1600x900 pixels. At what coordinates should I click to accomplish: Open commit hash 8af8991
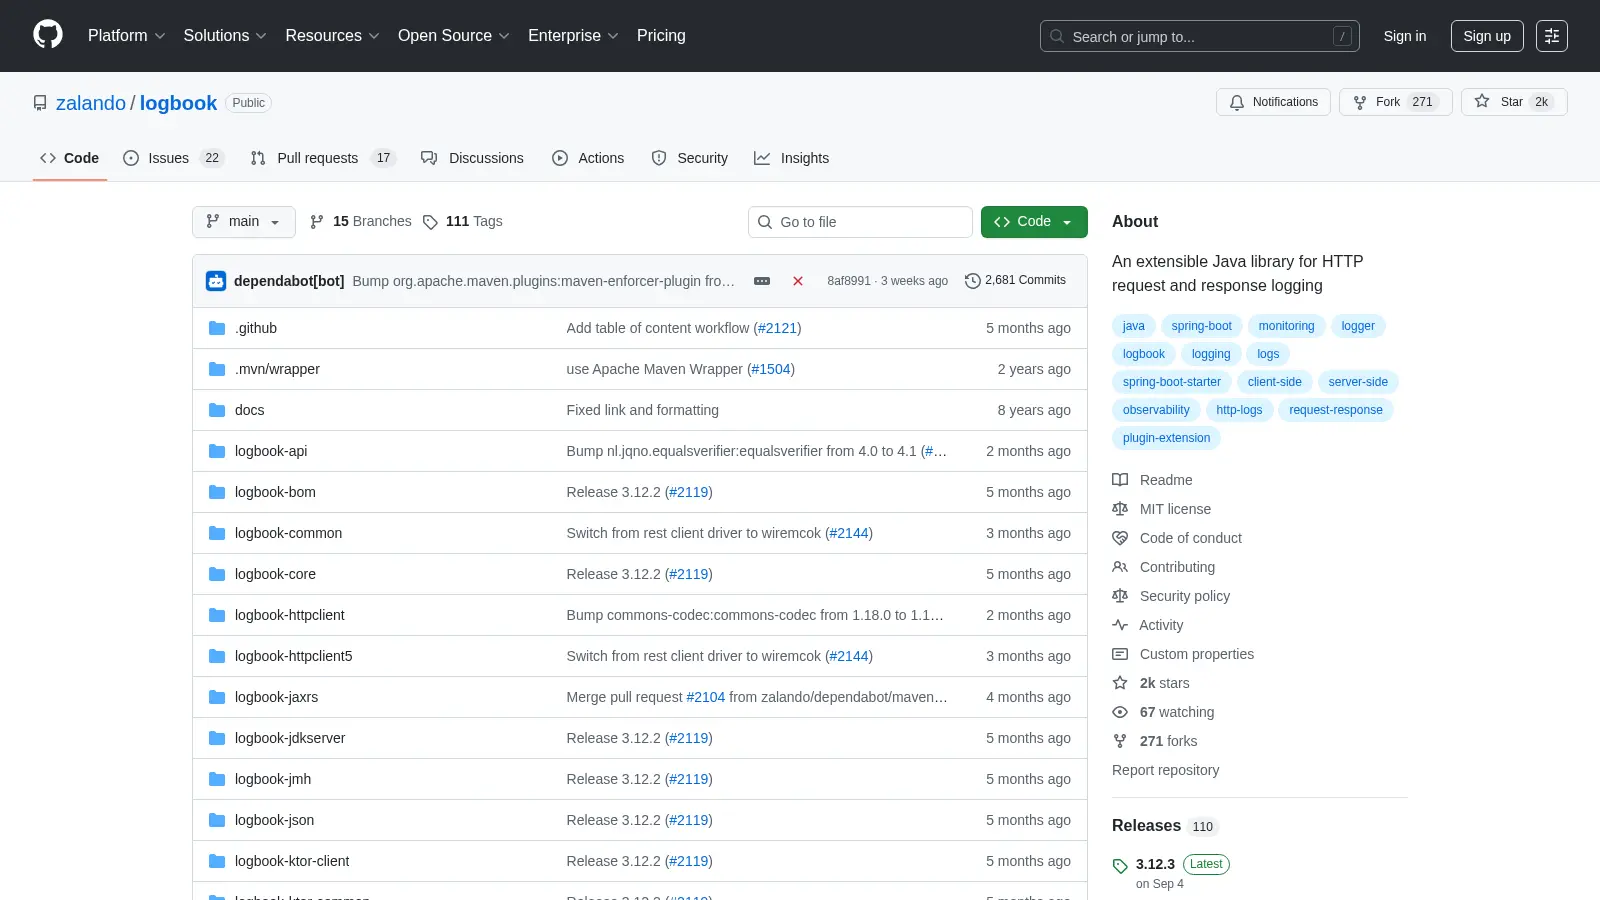point(849,281)
